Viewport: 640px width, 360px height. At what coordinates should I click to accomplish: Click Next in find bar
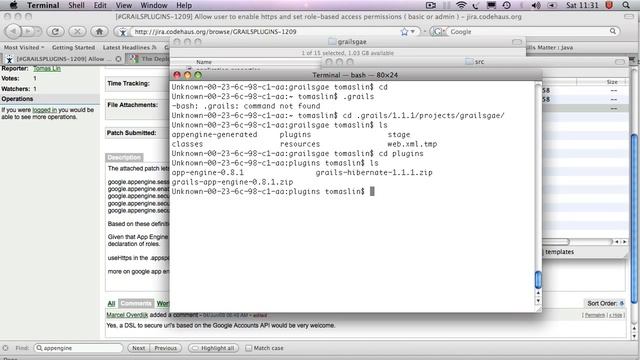(x=138, y=348)
